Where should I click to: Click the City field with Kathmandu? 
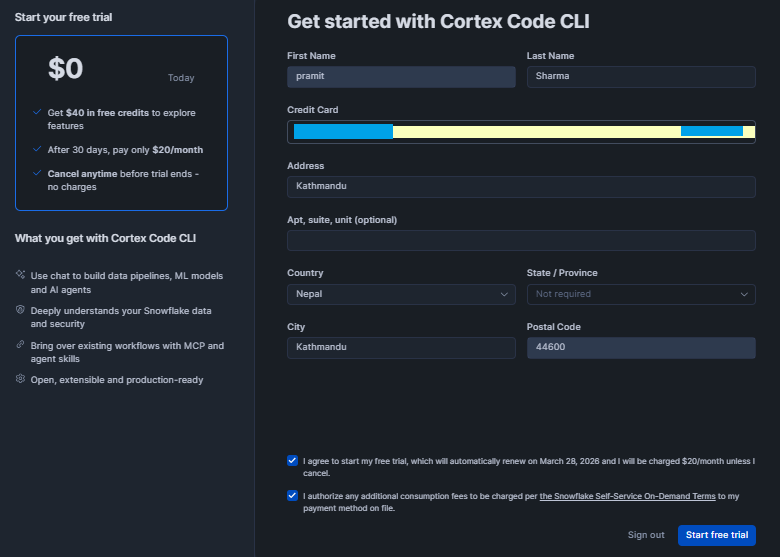point(401,348)
